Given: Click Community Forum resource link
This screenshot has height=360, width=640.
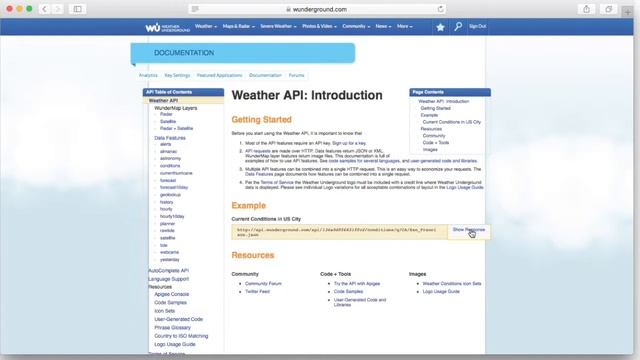Looking at the screenshot, I should click(x=263, y=283).
